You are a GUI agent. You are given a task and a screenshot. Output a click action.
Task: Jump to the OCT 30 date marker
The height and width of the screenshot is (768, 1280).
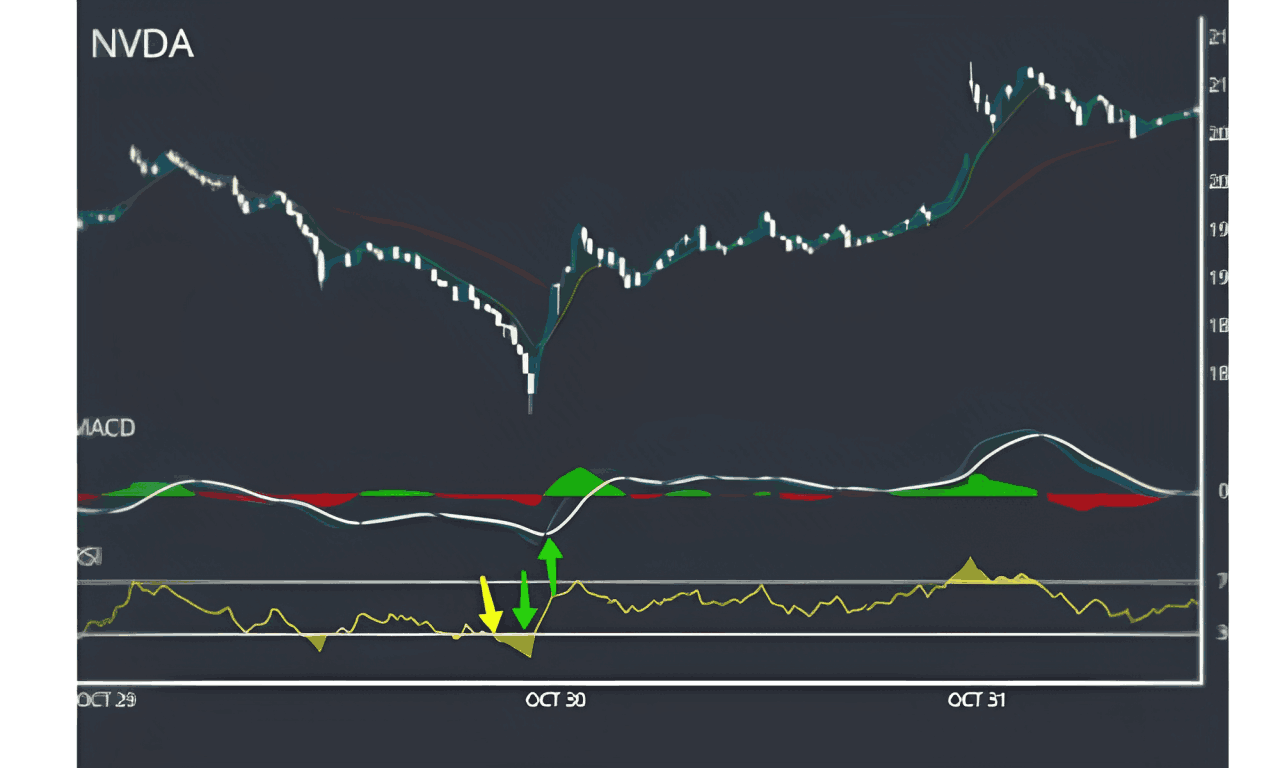click(555, 701)
